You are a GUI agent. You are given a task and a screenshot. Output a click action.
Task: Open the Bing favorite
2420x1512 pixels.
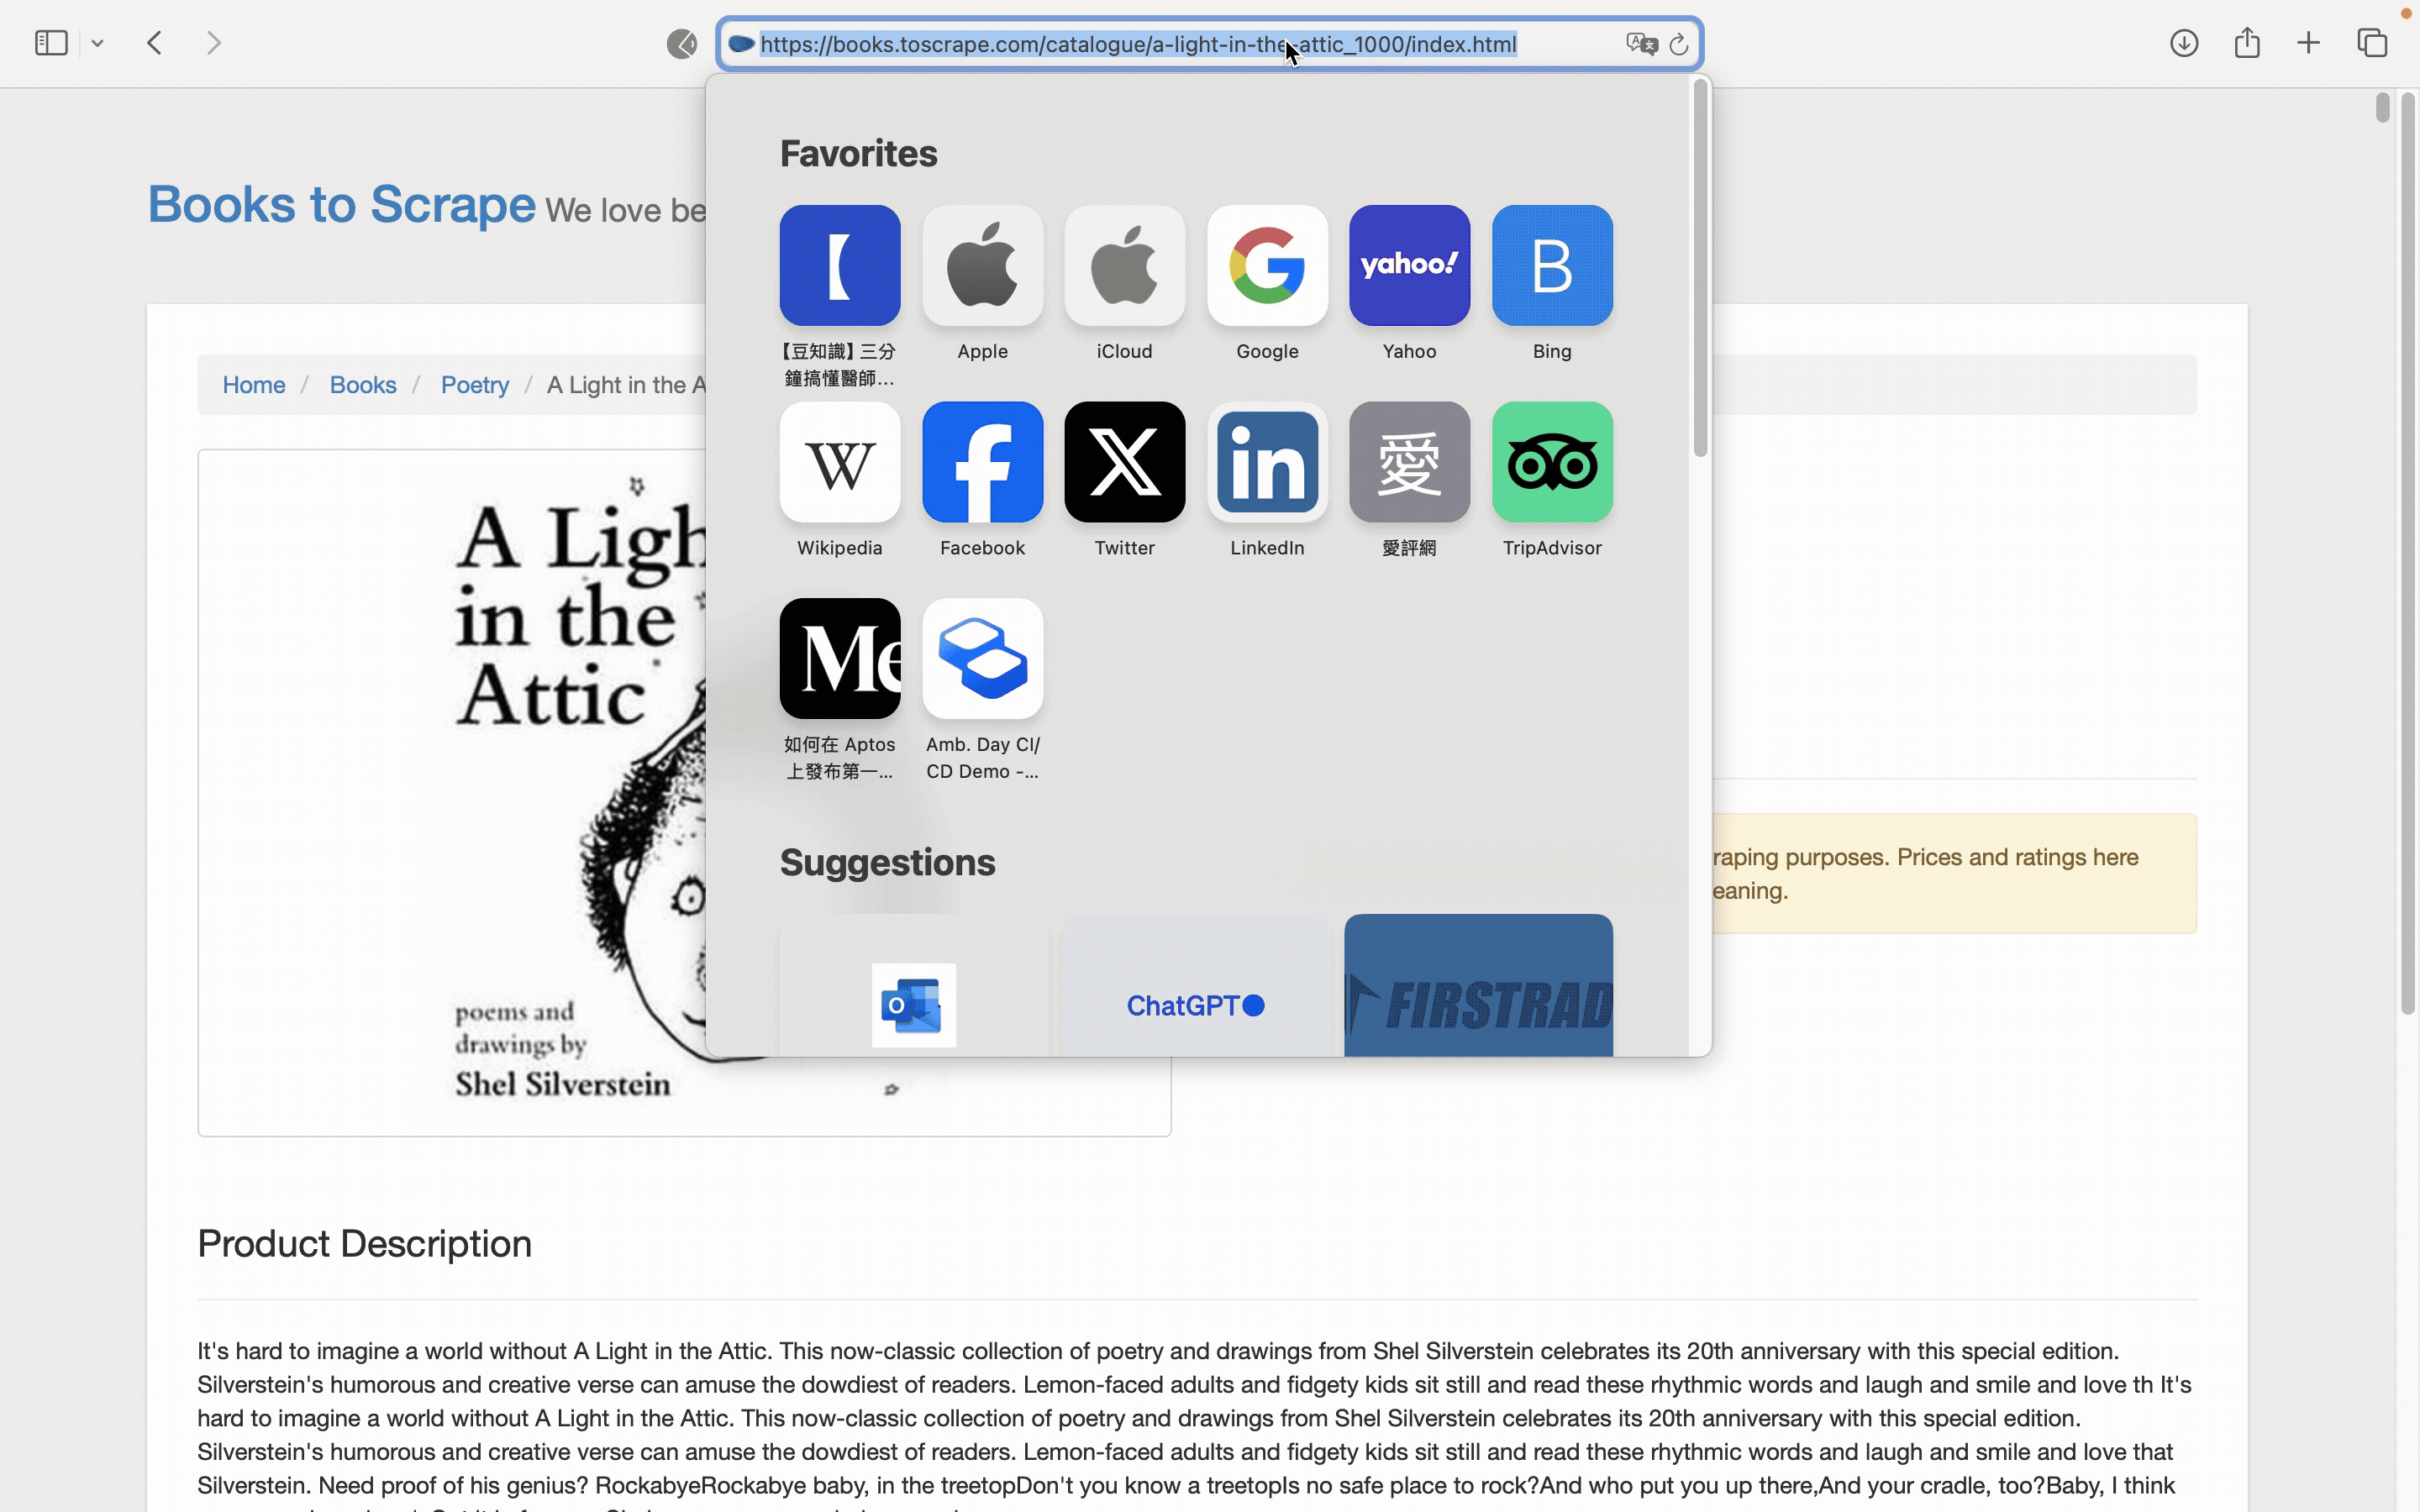(1552, 265)
